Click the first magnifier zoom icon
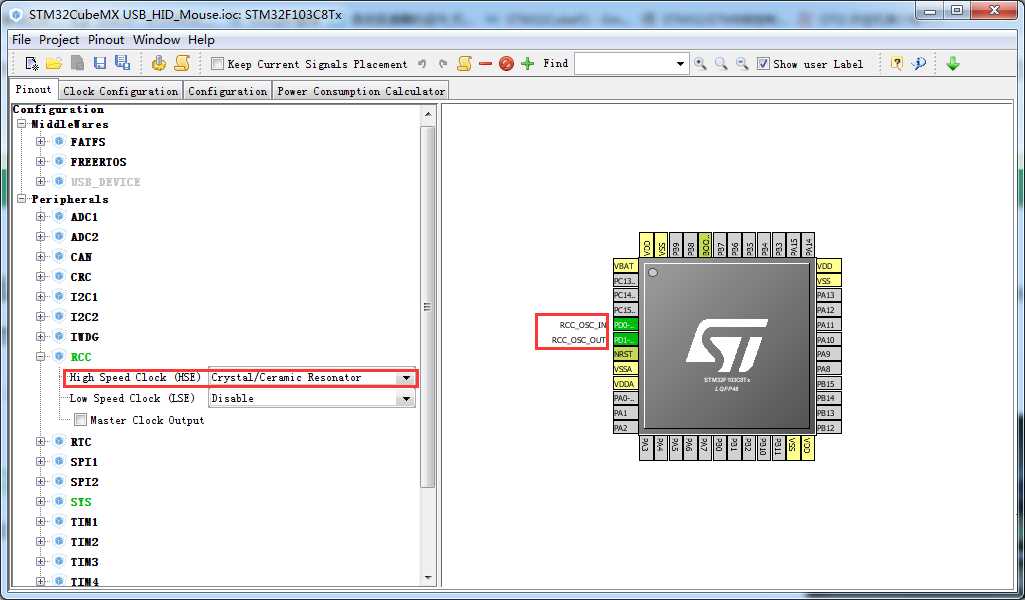This screenshot has height=600, width=1025. coord(700,63)
